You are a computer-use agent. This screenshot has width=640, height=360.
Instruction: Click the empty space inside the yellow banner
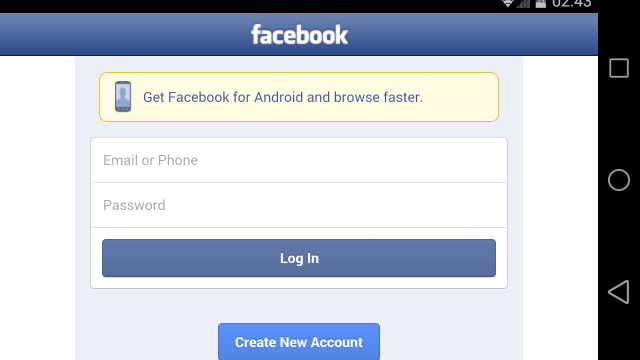point(459,97)
